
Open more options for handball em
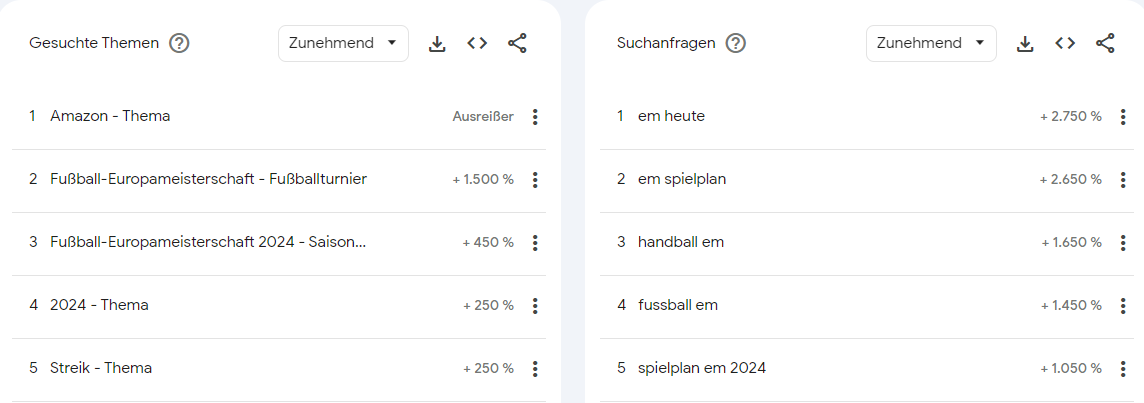(1123, 242)
